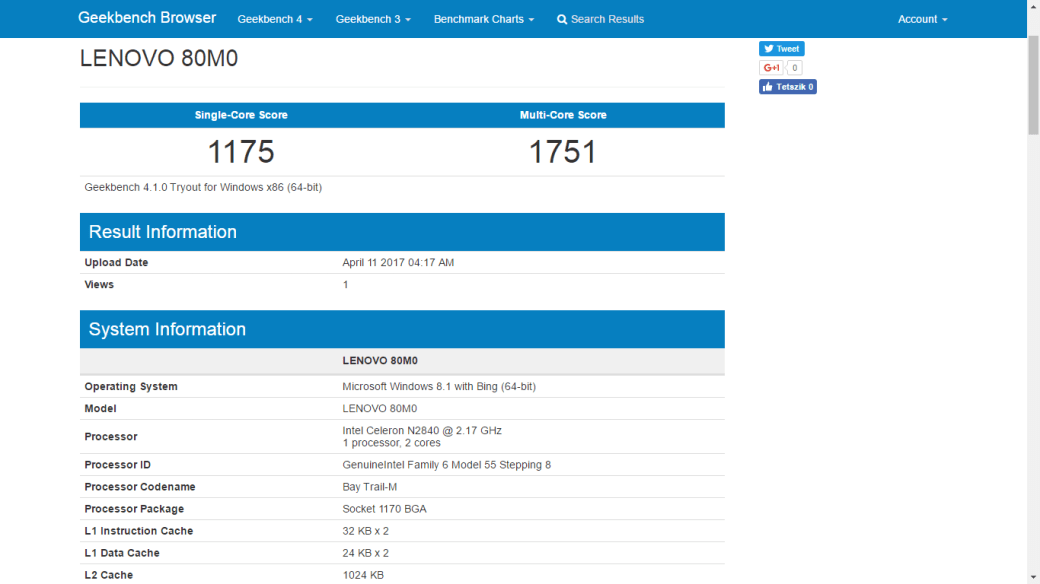The width and height of the screenshot is (1040, 584).
Task: Click the Intel Celeron N2840 processor link
Action: pyautogui.click(x=422, y=430)
